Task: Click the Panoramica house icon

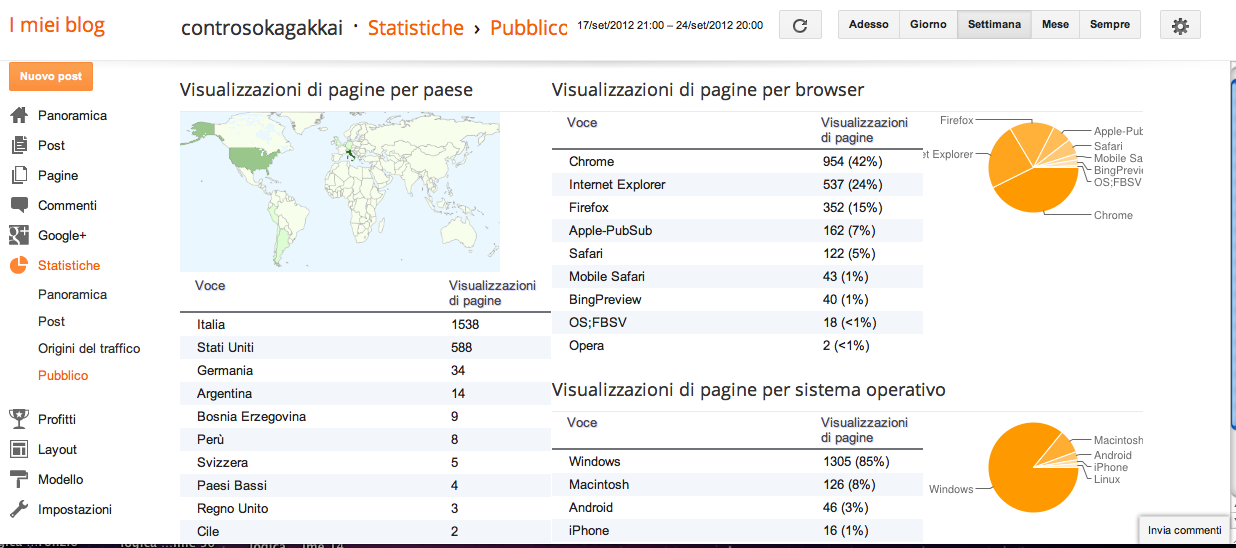Action: click(19, 115)
